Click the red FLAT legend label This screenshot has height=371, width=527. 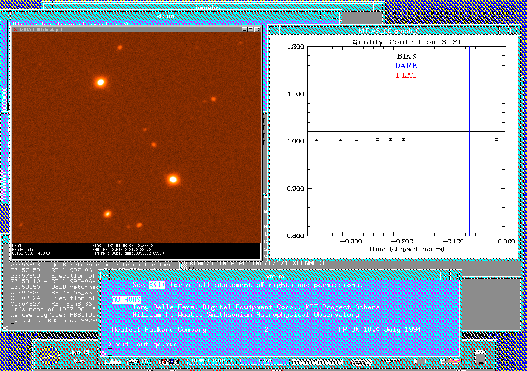(x=406, y=75)
